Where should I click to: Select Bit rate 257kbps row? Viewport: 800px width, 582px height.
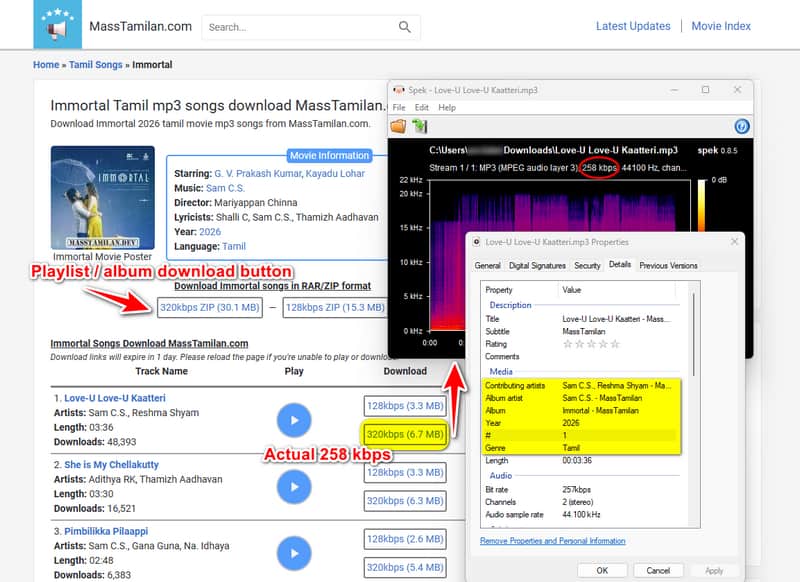pos(580,490)
